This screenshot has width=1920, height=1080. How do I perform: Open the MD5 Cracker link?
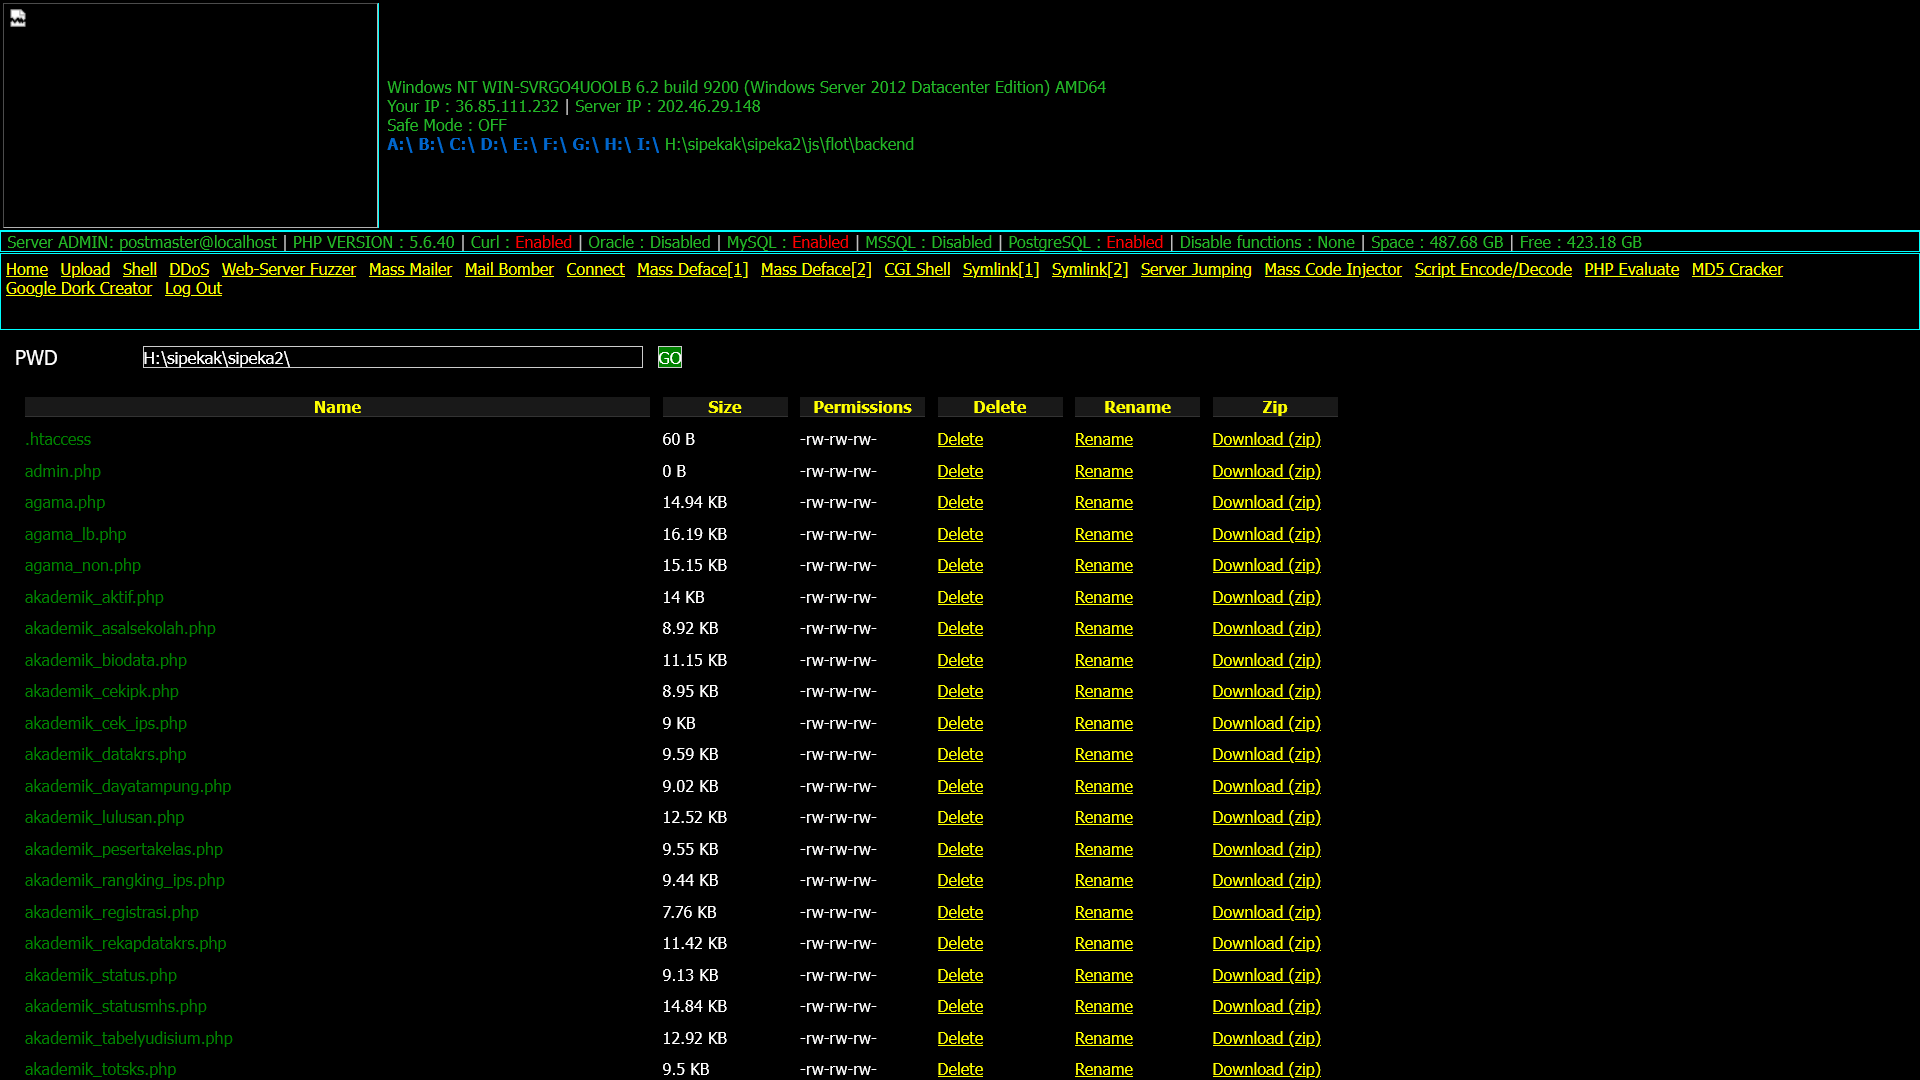click(1737, 269)
